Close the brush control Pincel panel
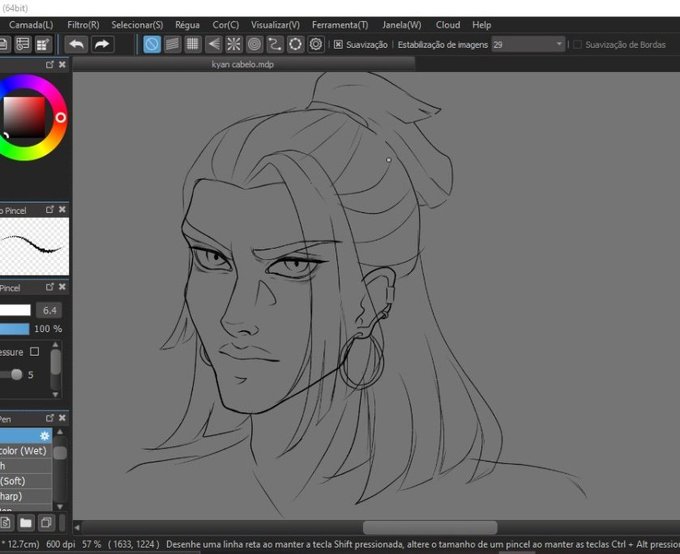The height and width of the screenshot is (554, 680). click(x=62, y=287)
